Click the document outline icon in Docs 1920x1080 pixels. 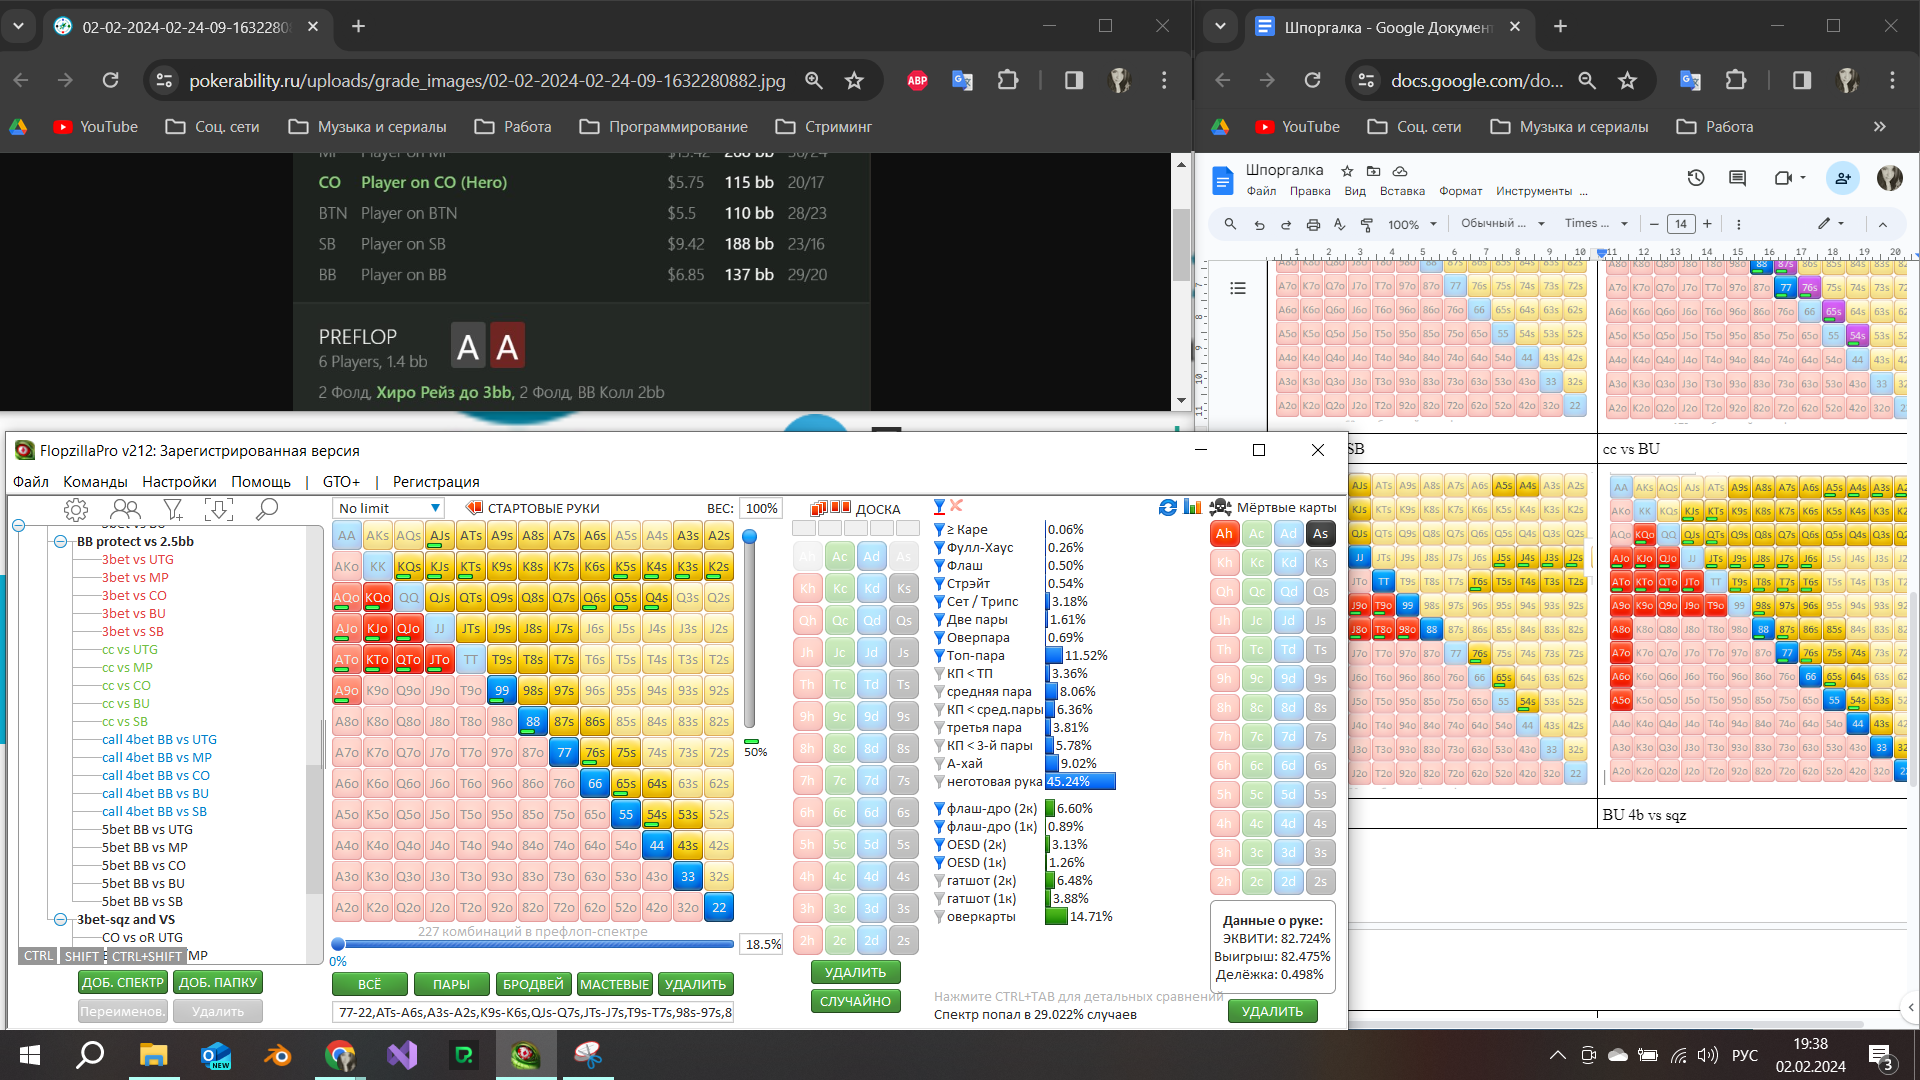pos(1238,288)
